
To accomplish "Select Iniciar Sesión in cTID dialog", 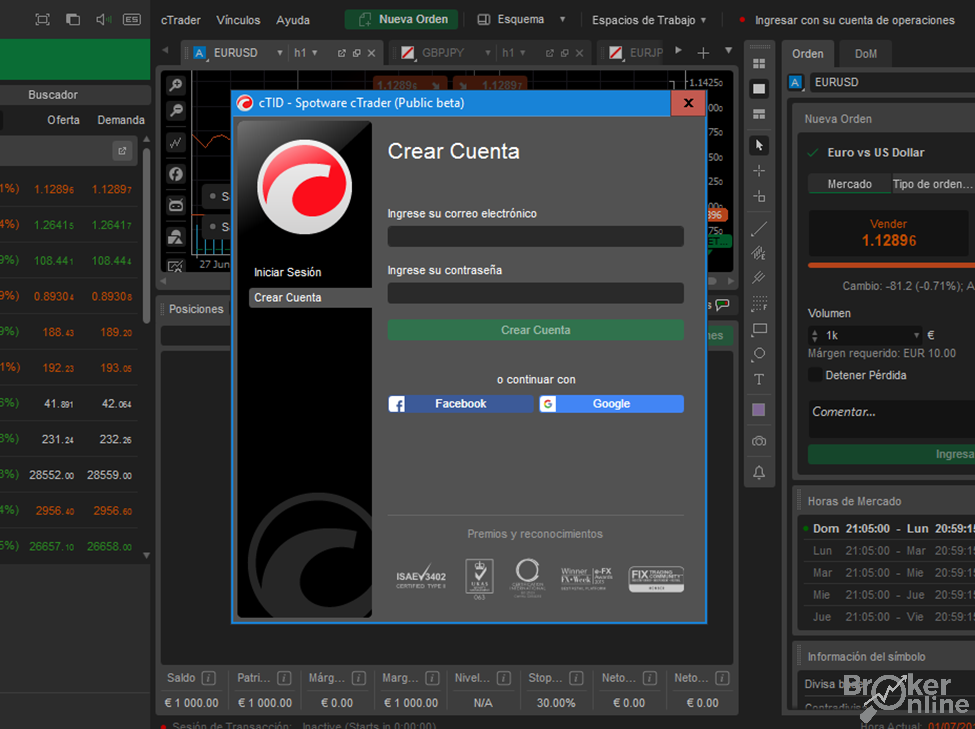I will tap(287, 272).
